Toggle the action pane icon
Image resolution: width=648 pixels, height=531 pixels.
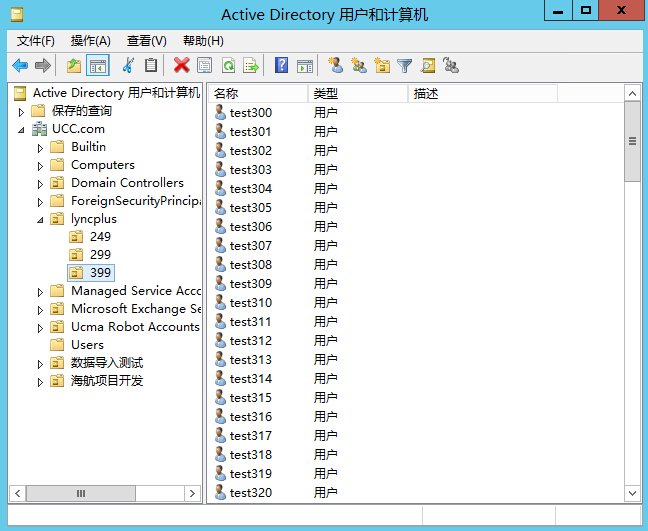(305, 65)
